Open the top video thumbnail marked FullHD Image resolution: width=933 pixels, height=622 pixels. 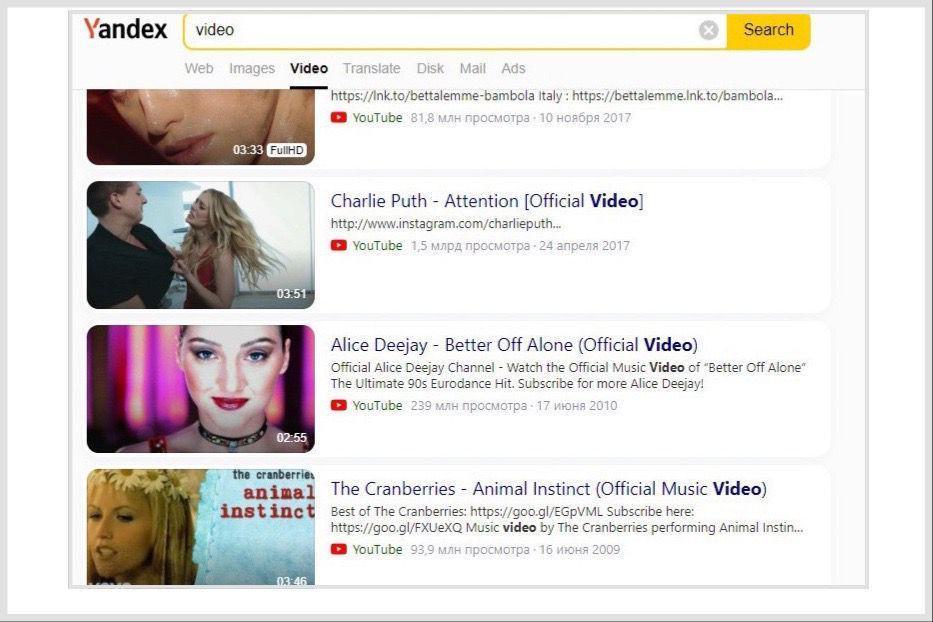tap(201, 127)
